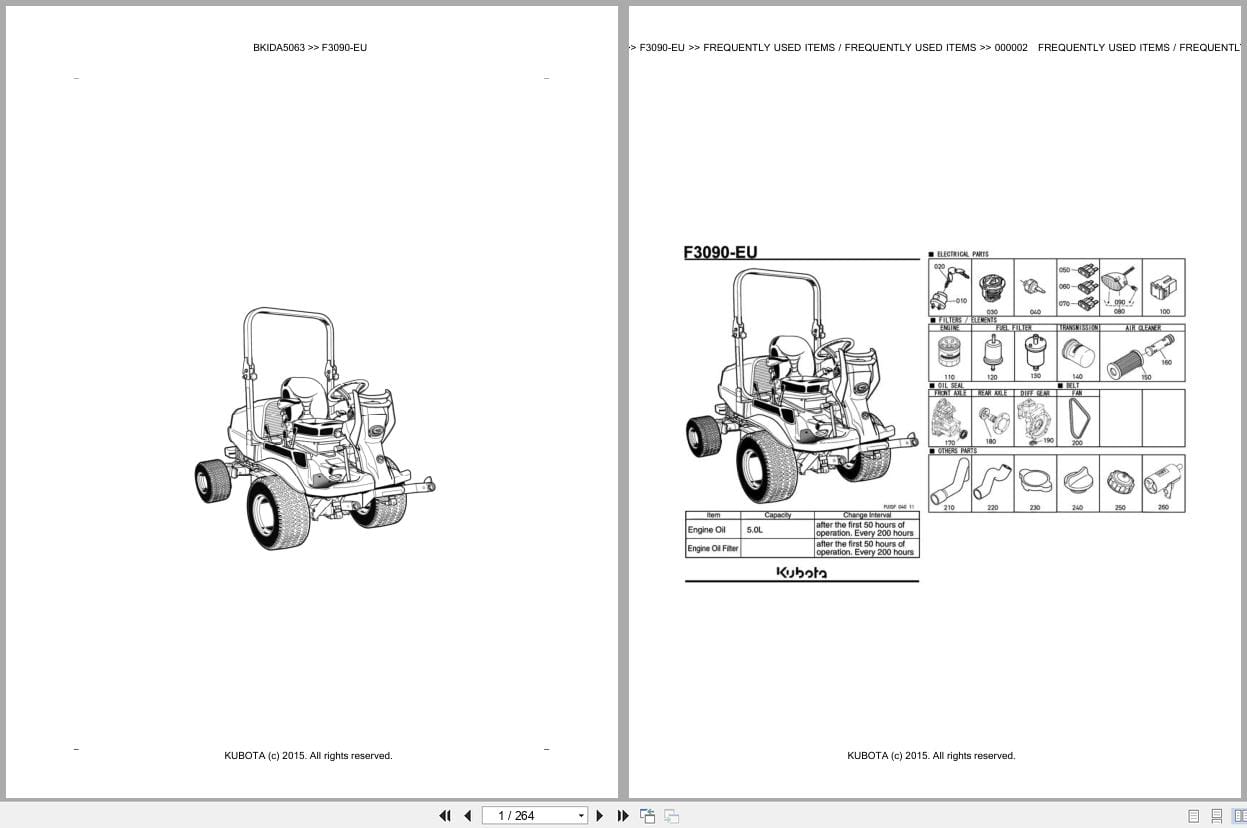
Task: Click the Engine Oil Filter table row label
Action: [x=712, y=548]
